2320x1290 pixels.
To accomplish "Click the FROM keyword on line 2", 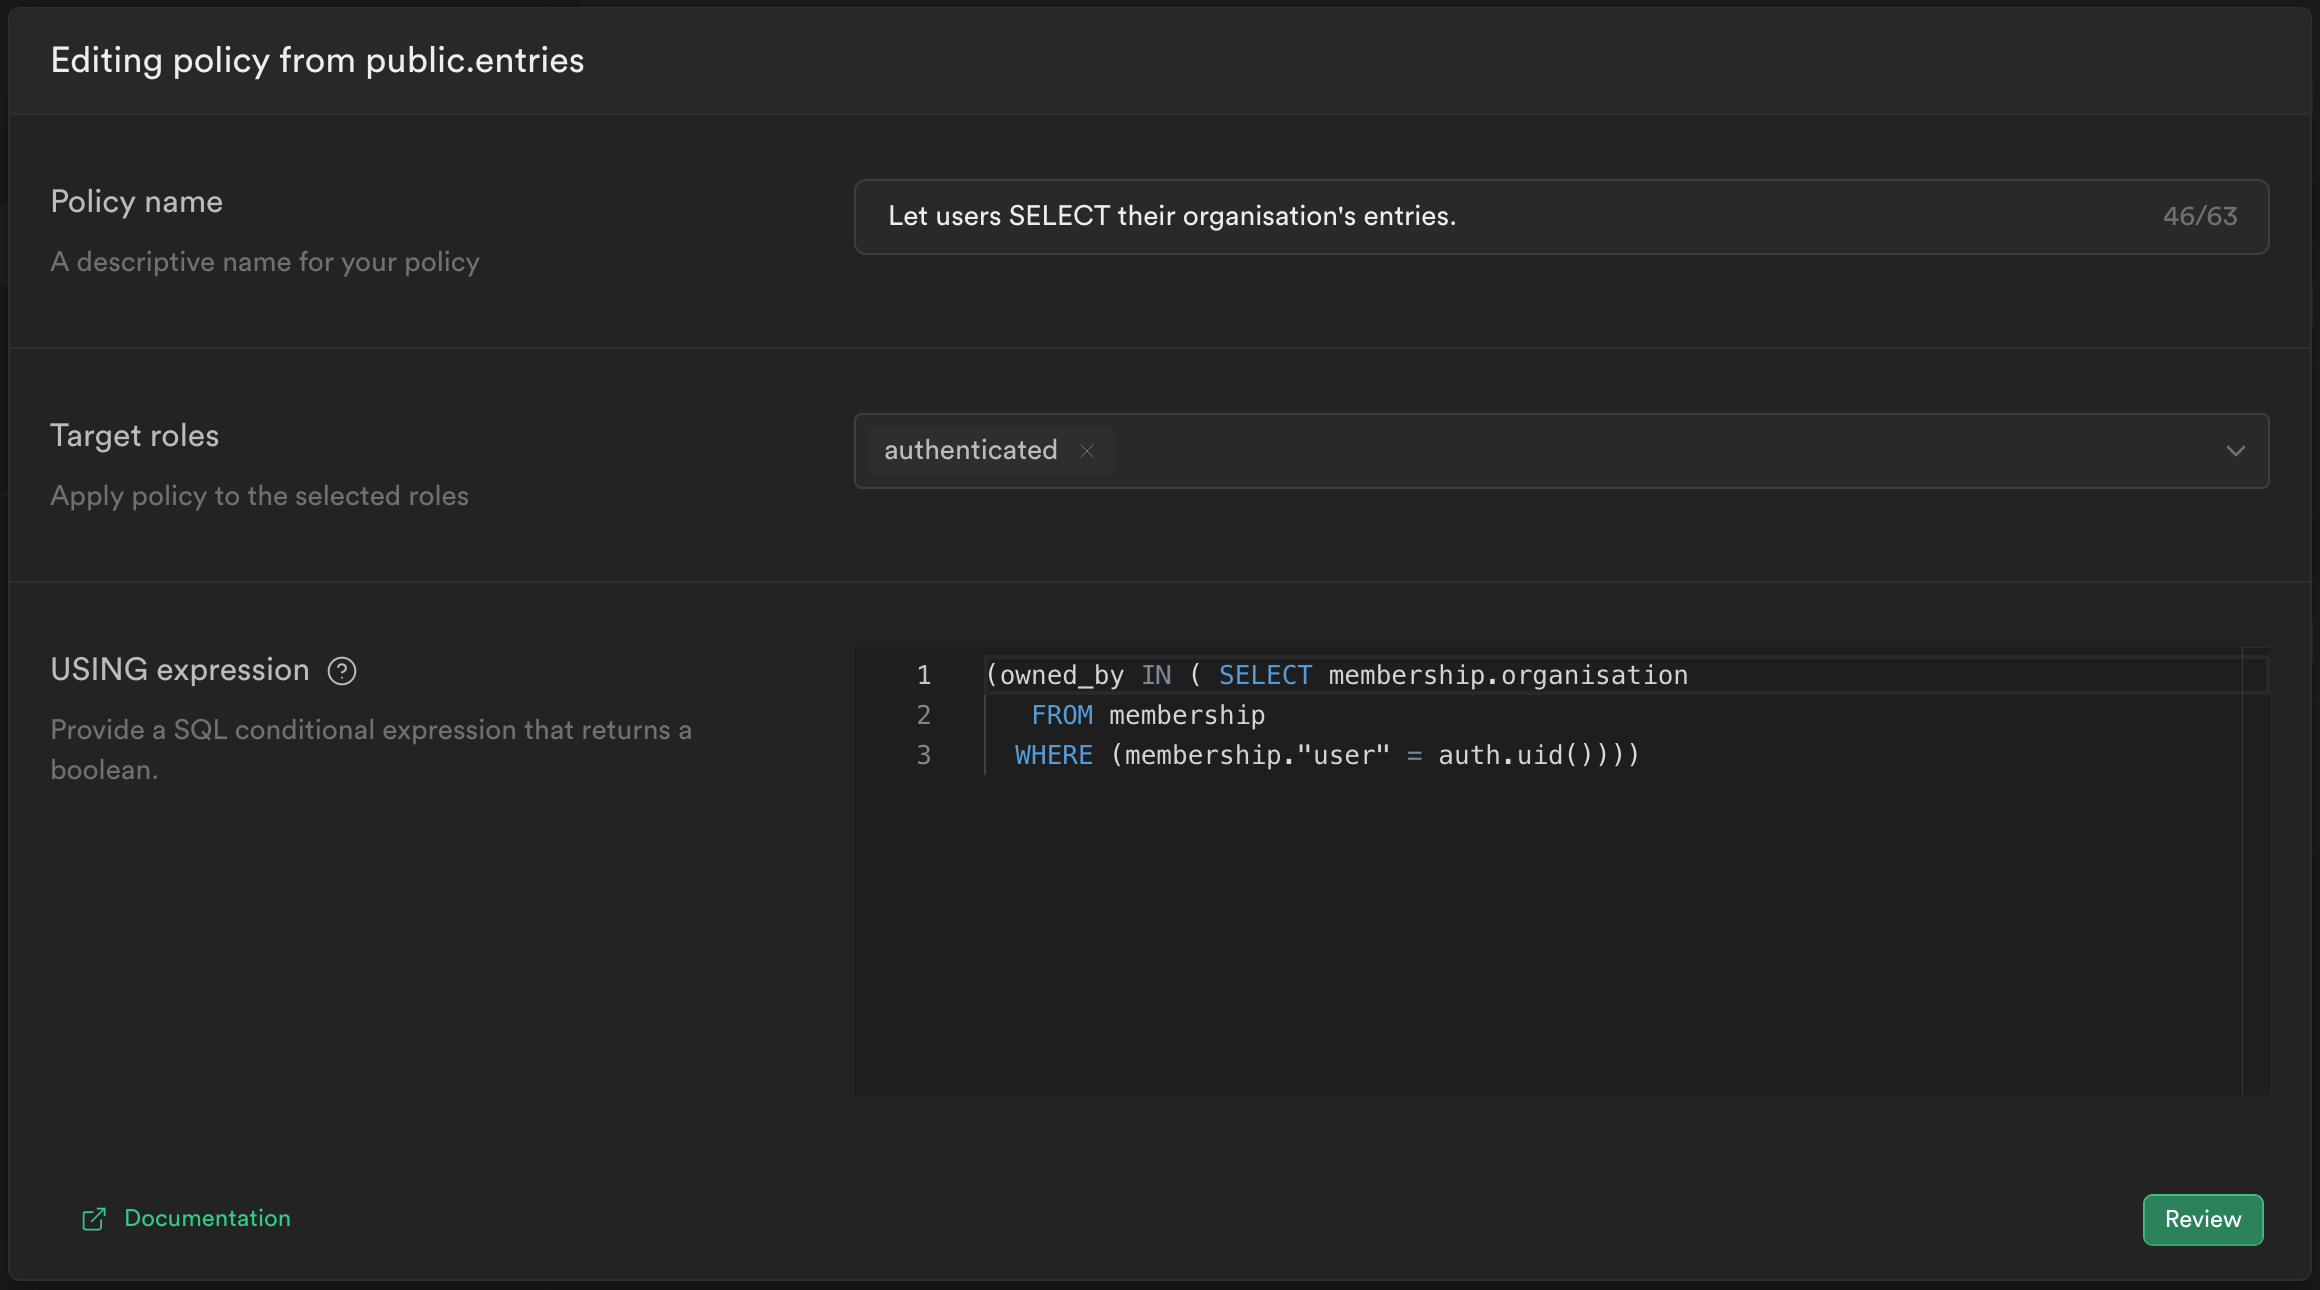I will pos(1061,714).
